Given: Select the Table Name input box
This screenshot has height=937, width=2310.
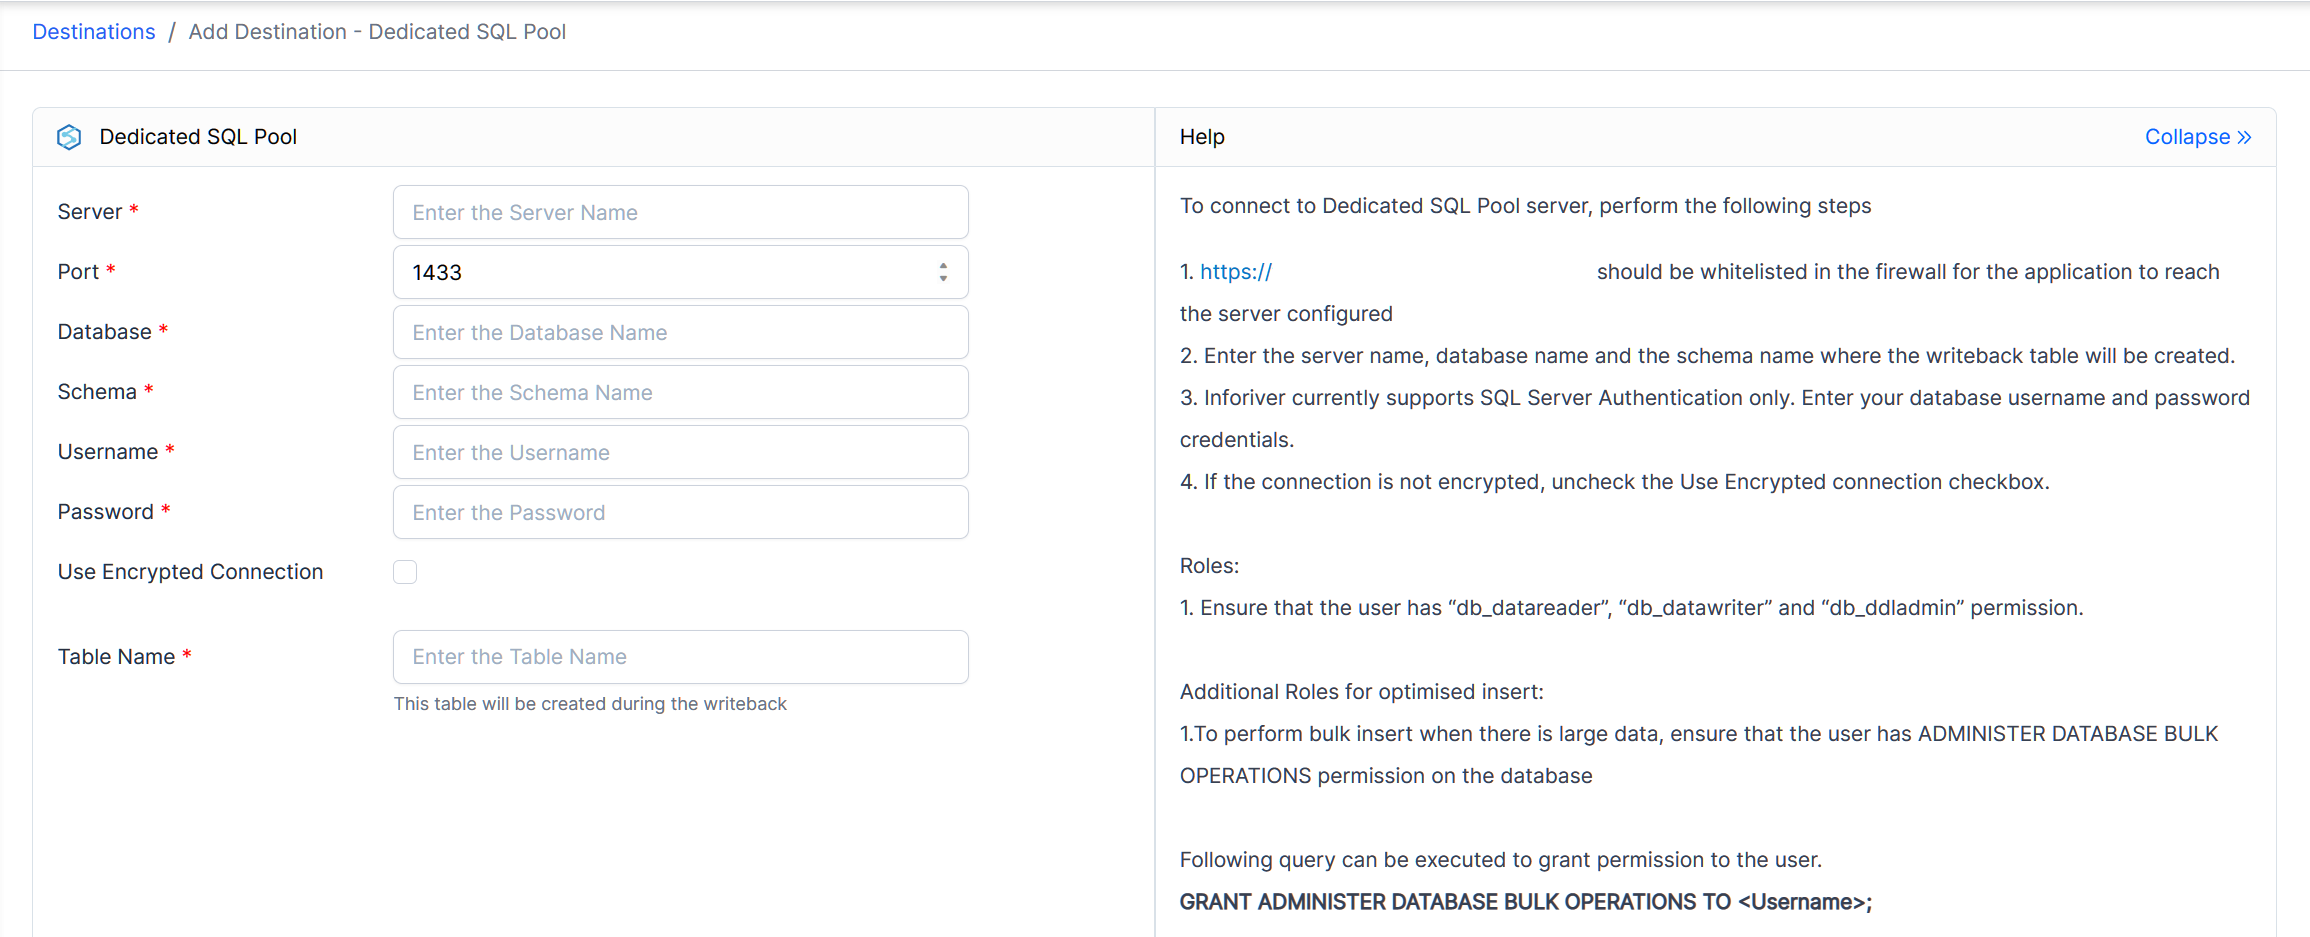Looking at the screenshot, I should tap(680, 657).
